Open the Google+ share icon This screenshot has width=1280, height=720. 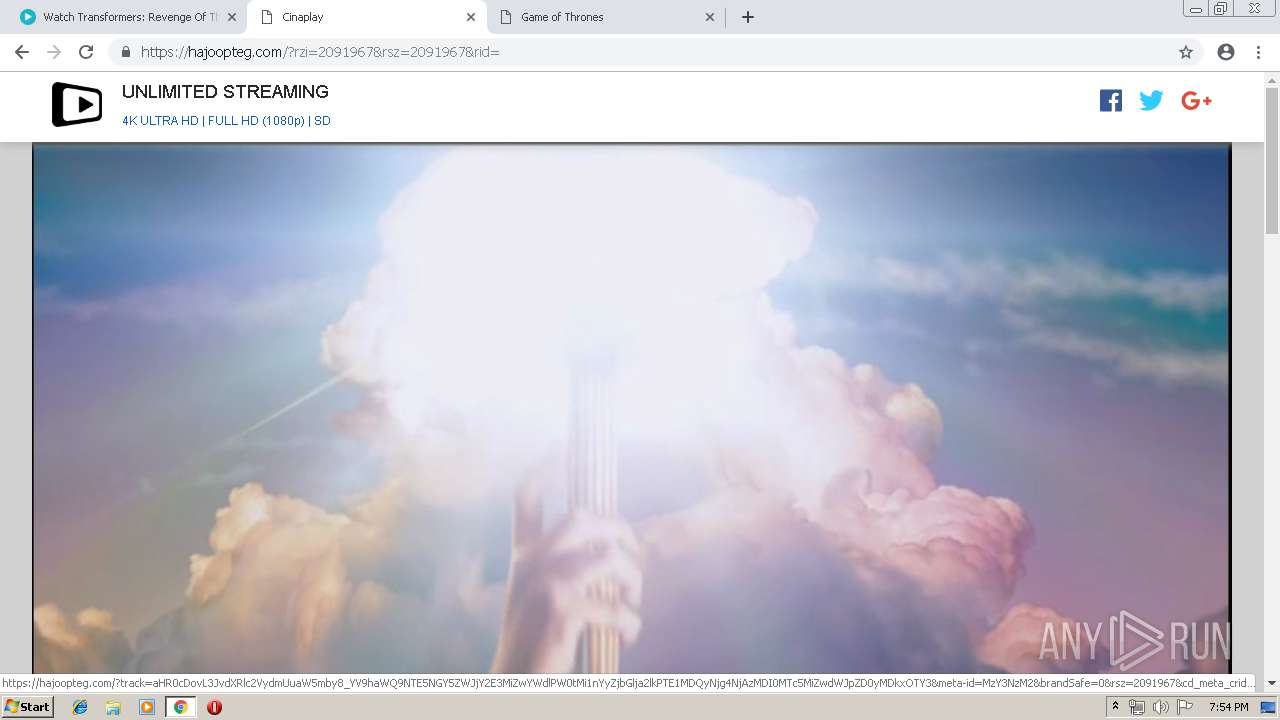(x=1196, y=100)
